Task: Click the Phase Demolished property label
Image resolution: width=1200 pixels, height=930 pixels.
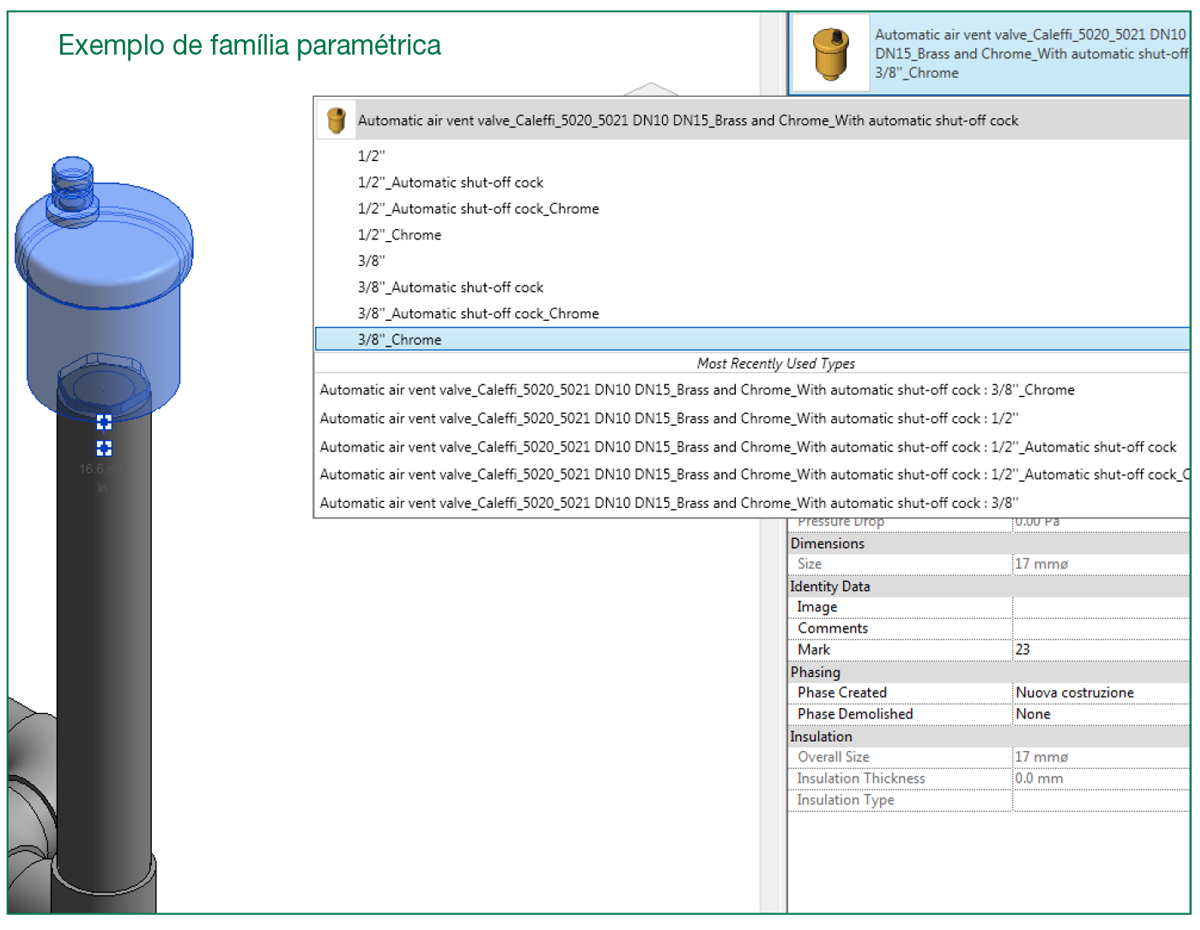Action: click(x=855, y=714)
